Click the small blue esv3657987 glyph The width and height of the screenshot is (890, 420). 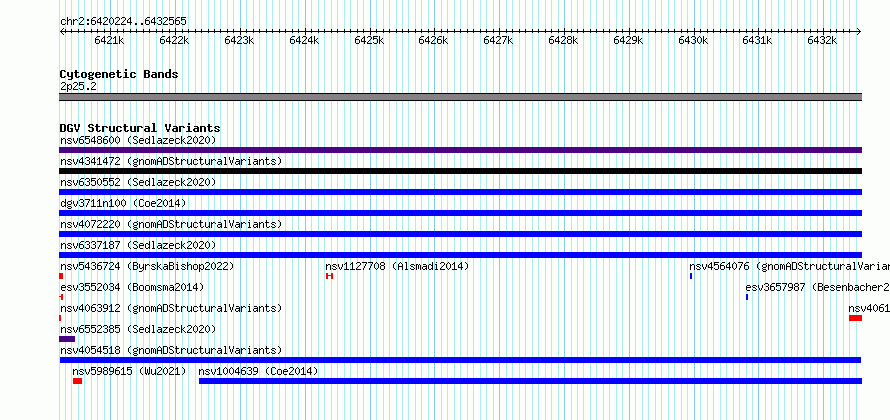click(x=747, y=297)
